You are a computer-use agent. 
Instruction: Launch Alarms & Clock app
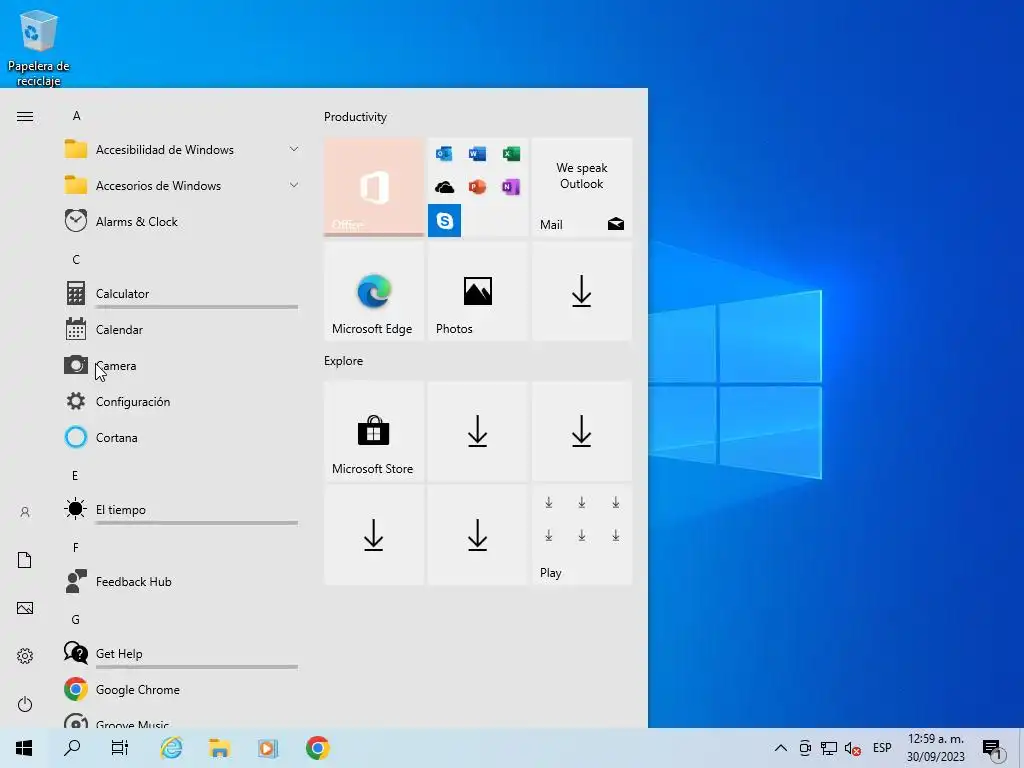coord(182,221)
